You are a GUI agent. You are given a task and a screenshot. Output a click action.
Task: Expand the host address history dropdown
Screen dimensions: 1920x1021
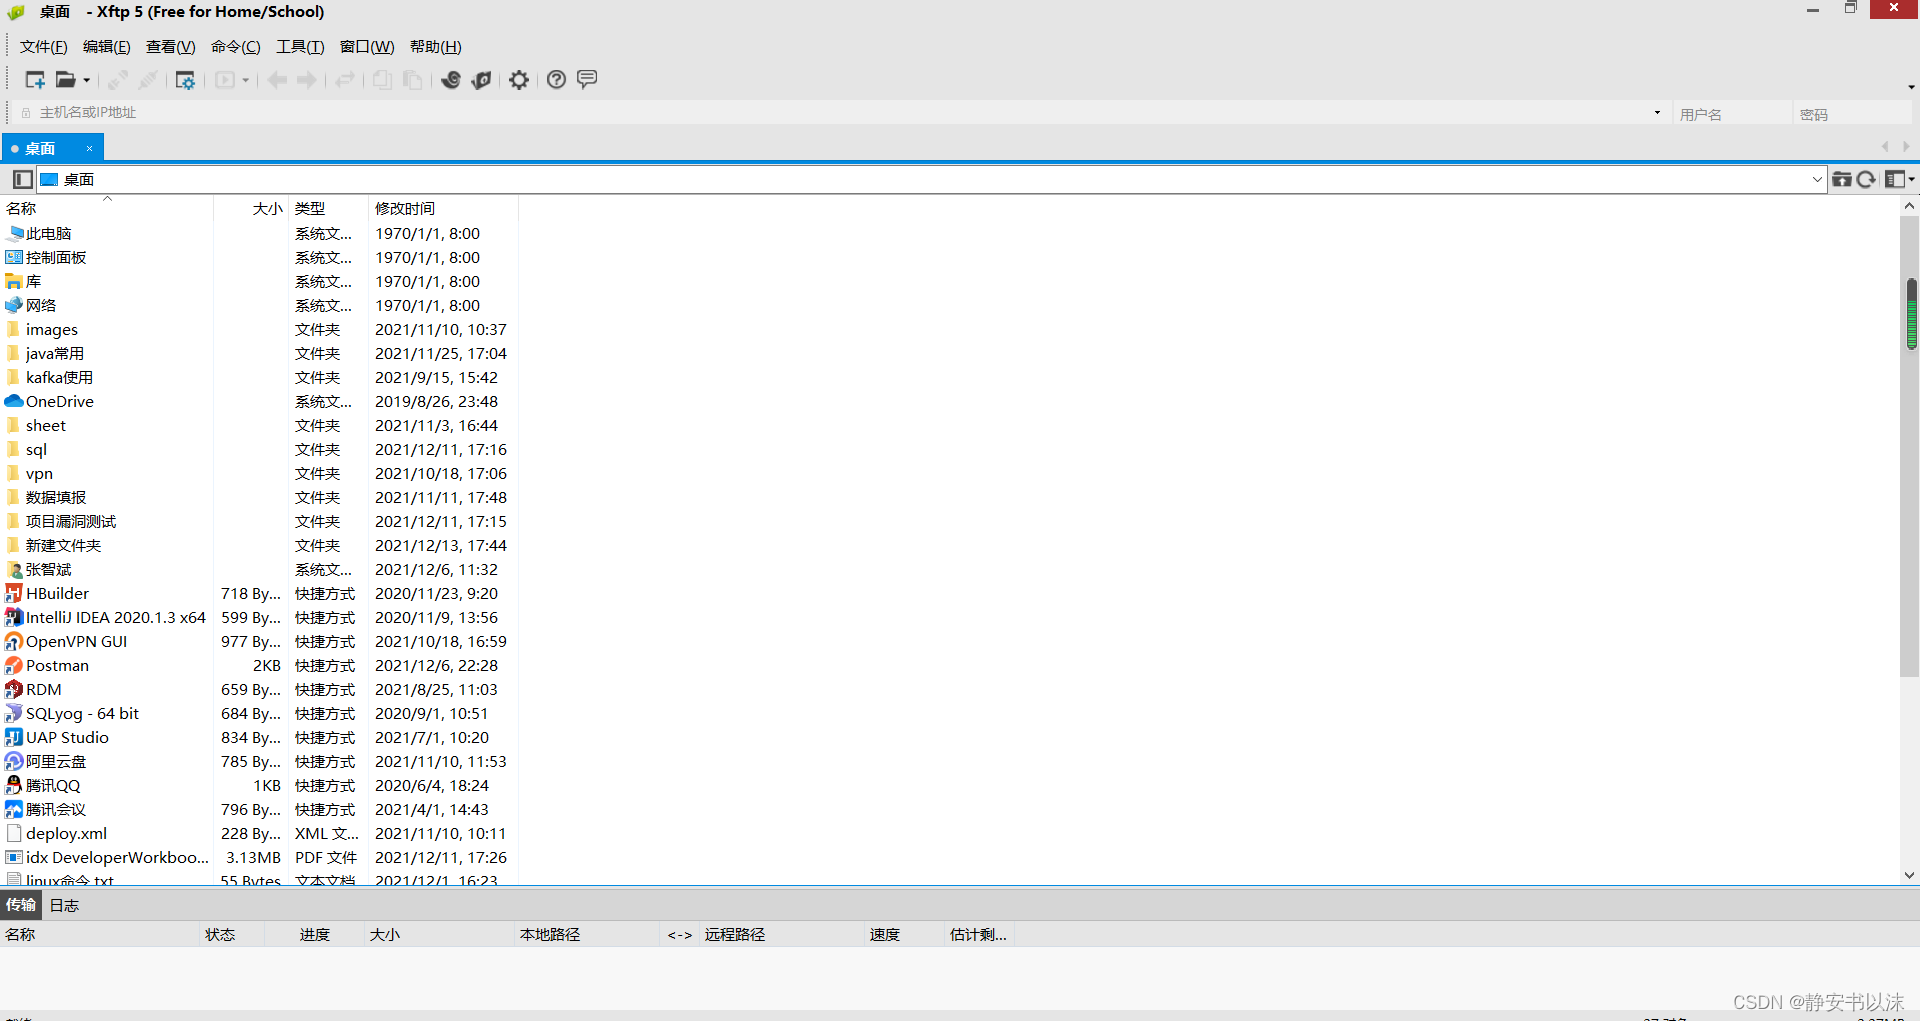(1657, 112)
